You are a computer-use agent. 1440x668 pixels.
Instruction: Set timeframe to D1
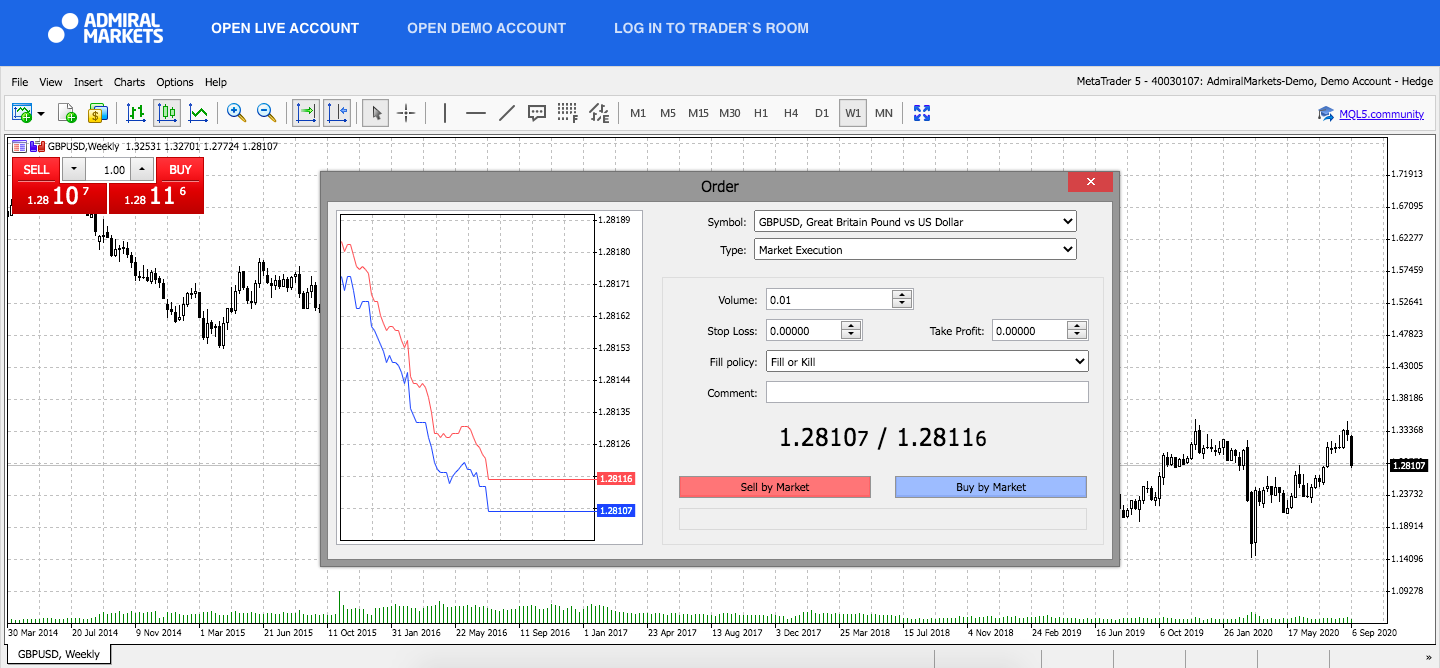pos(822,113)
